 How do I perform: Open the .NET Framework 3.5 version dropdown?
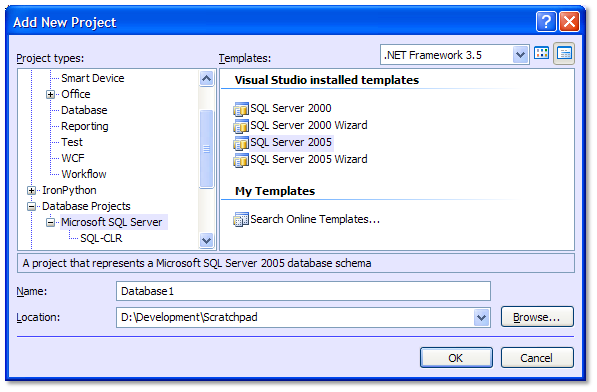tap(520, 55)
